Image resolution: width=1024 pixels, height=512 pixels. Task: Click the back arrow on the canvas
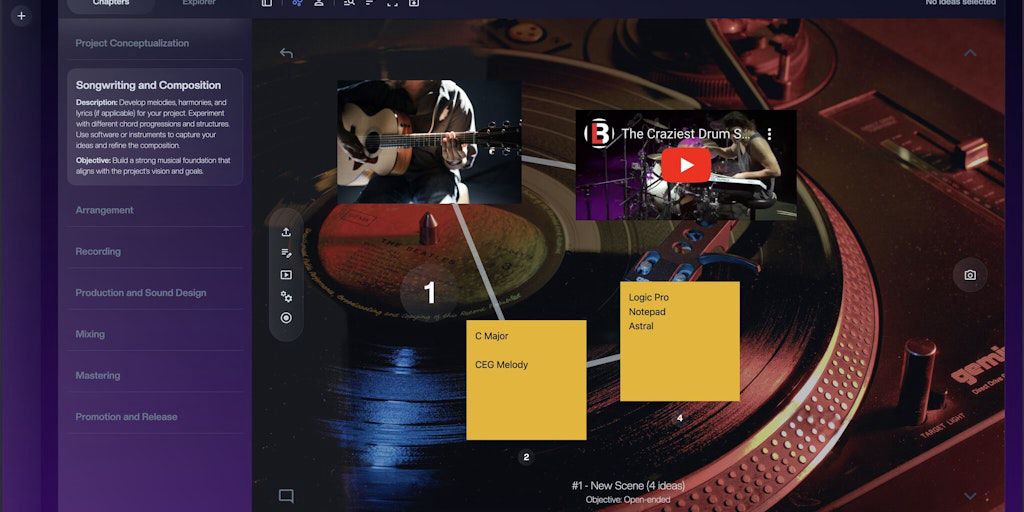pos(286,53)
